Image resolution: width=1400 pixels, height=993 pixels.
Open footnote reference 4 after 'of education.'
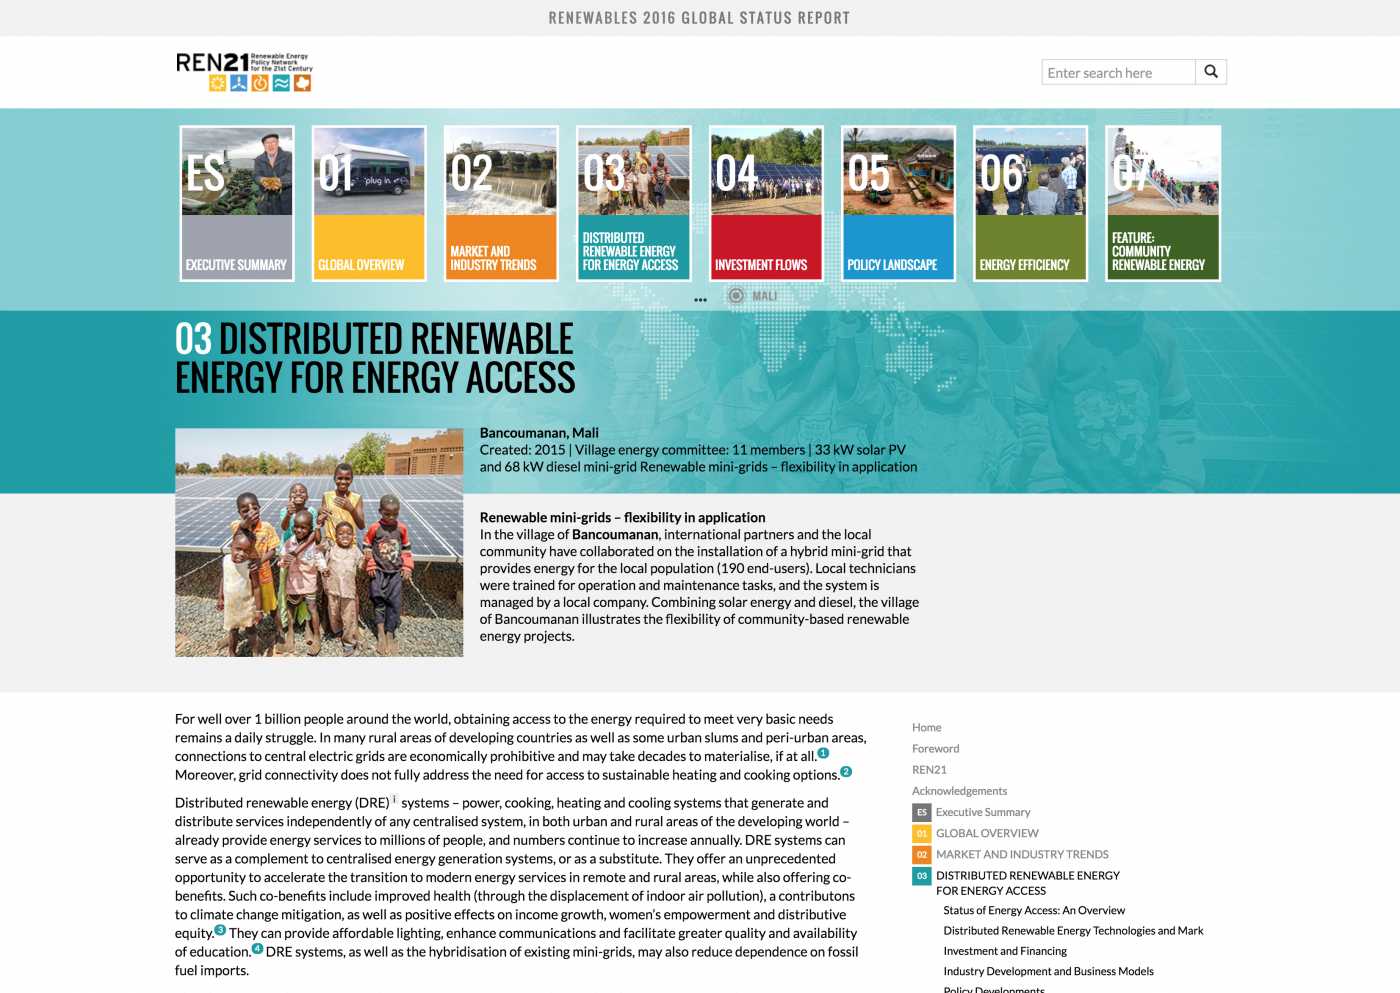point(257,949)
